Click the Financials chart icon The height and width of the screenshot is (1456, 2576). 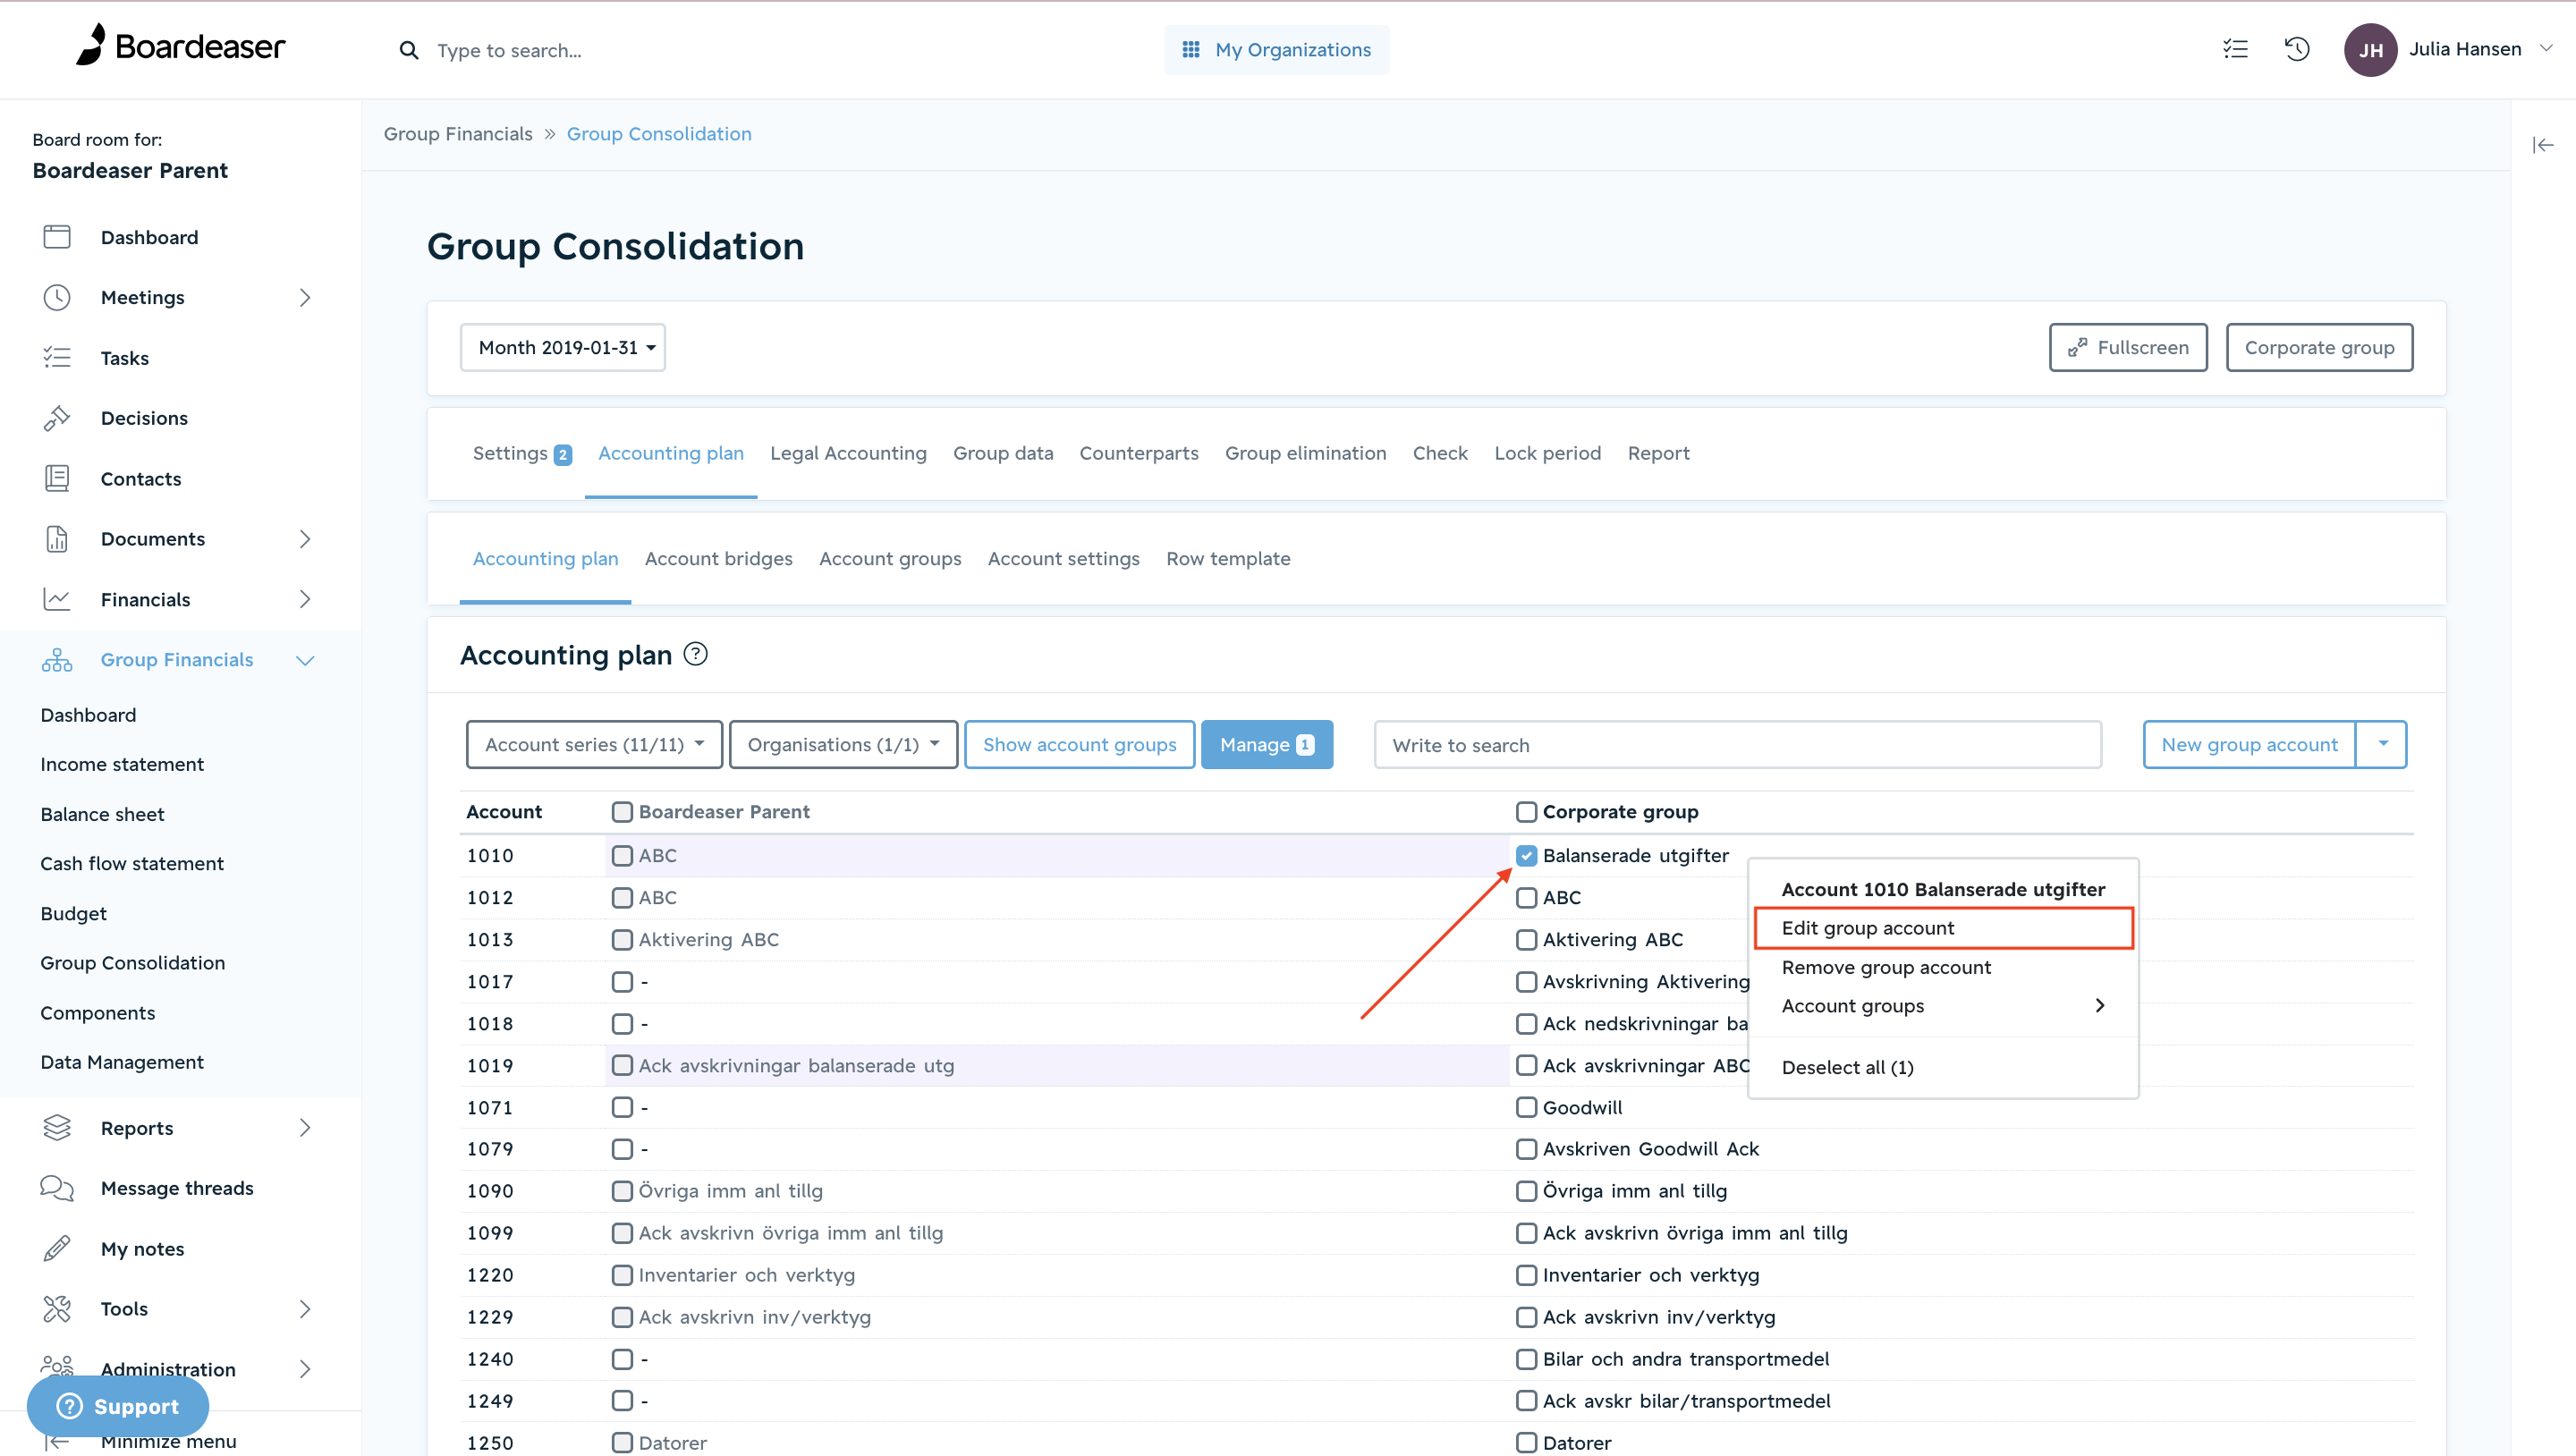click(x=57, y=599)
